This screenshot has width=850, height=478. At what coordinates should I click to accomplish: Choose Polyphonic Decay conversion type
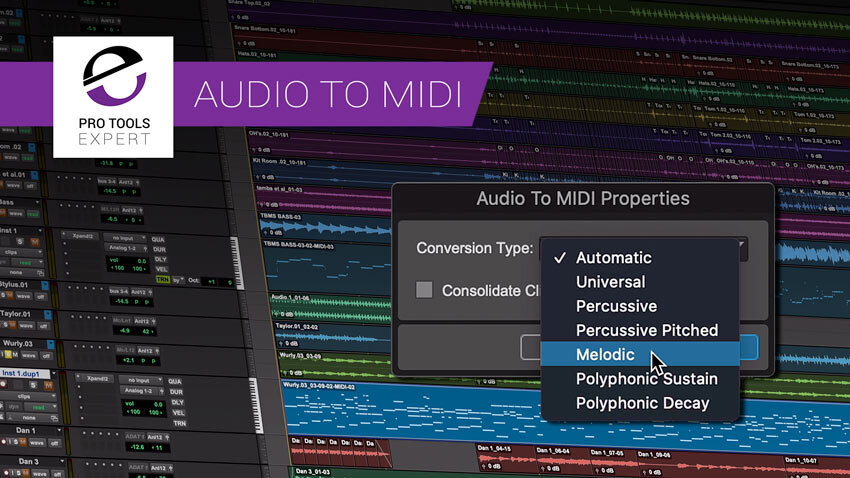(x=640, y=403)
